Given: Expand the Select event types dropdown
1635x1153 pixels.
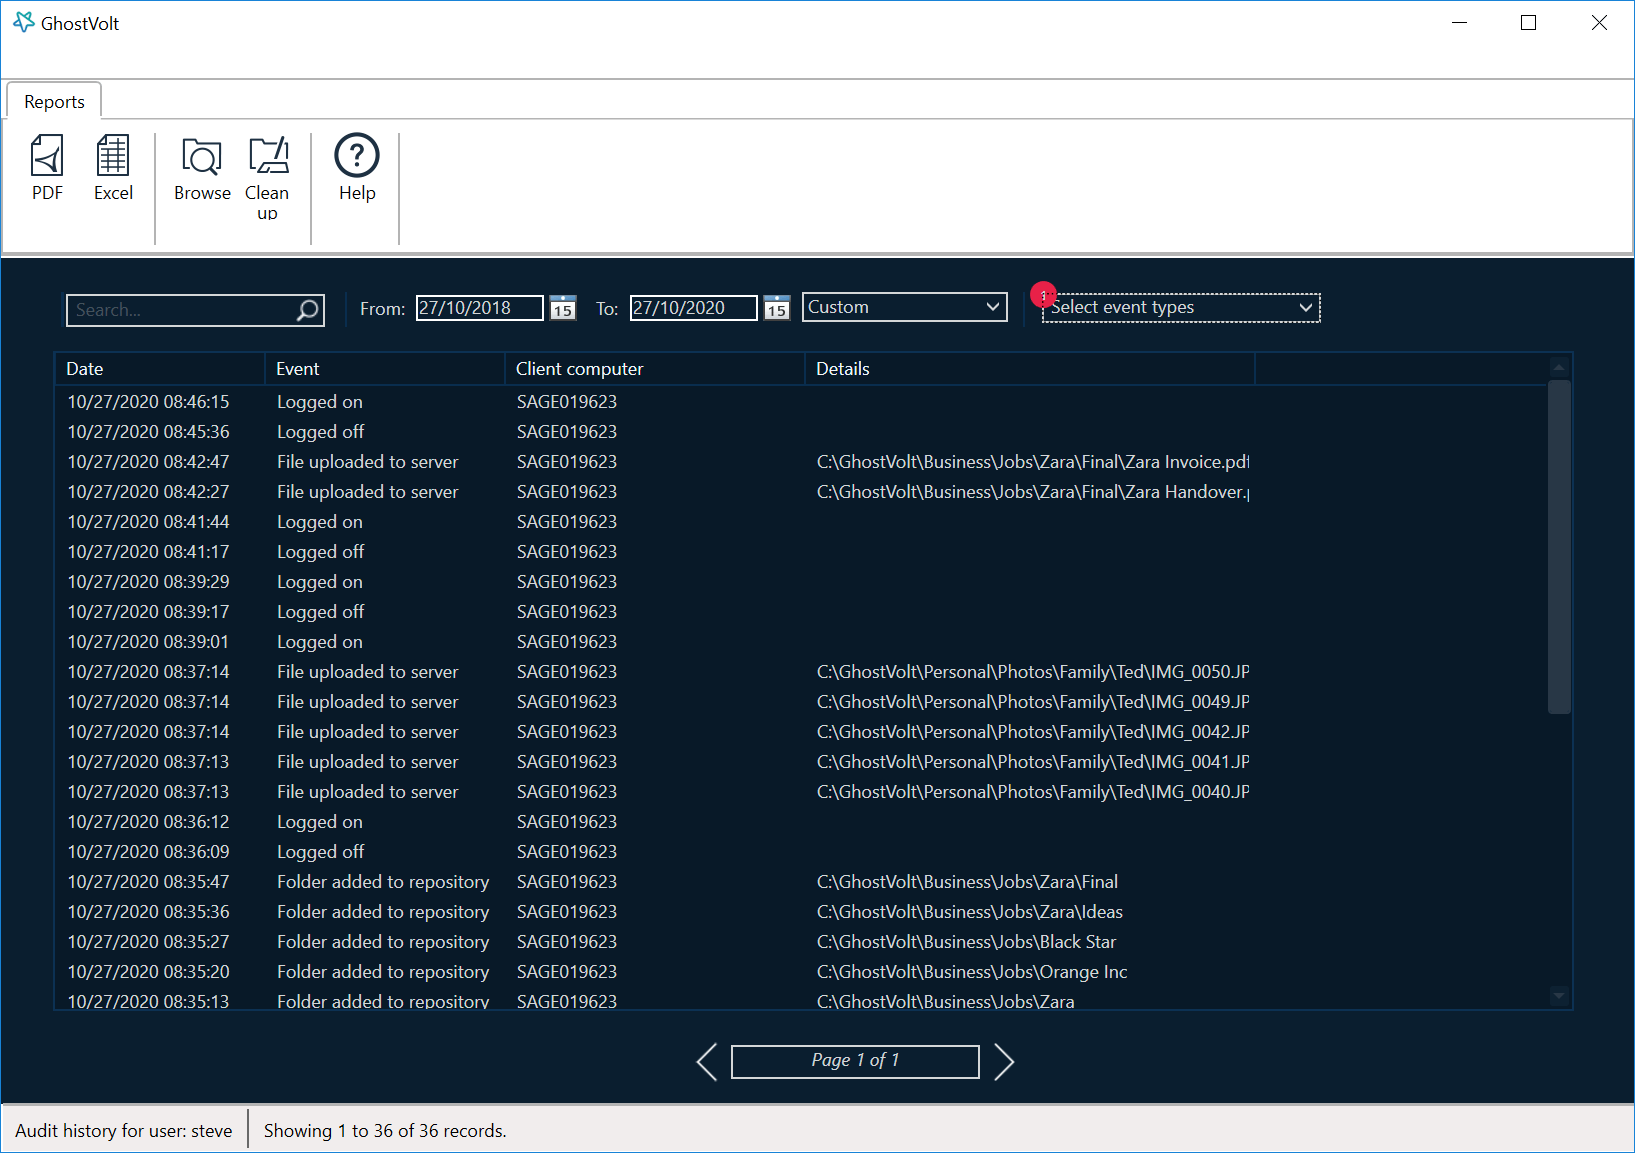Looking at the screenshot, I should 1181,307.
